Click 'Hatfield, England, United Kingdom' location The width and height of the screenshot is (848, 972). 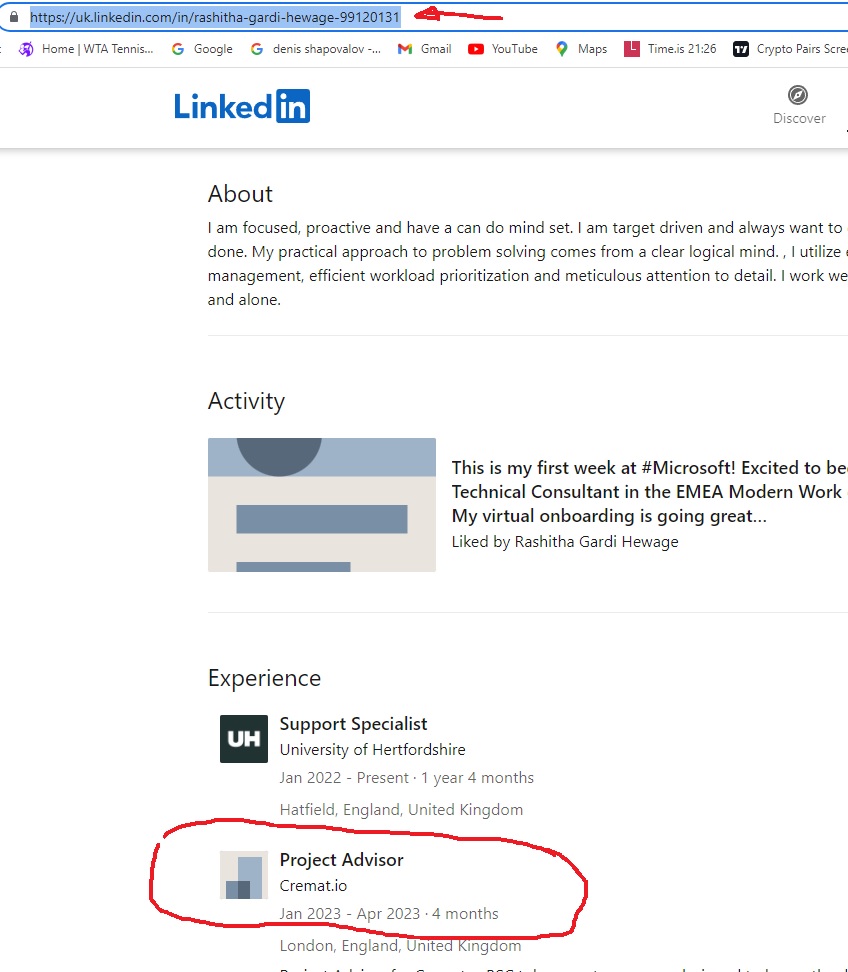pyautogui.click(x=401, y=810)
